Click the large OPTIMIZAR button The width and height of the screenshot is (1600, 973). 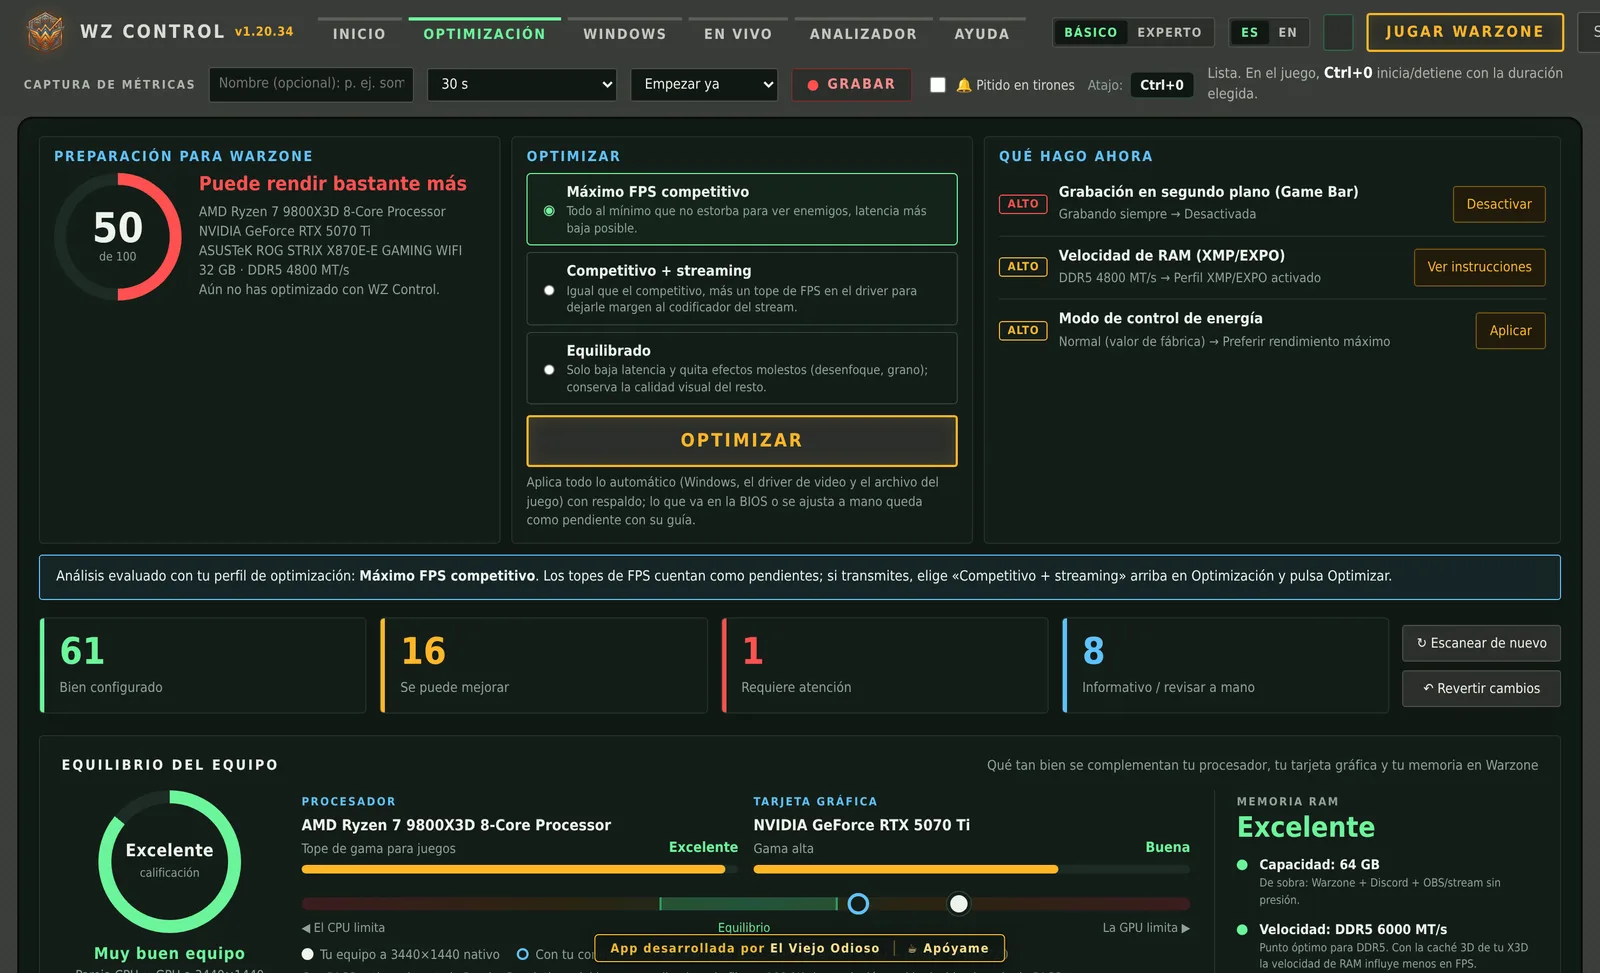coord(742,441)
